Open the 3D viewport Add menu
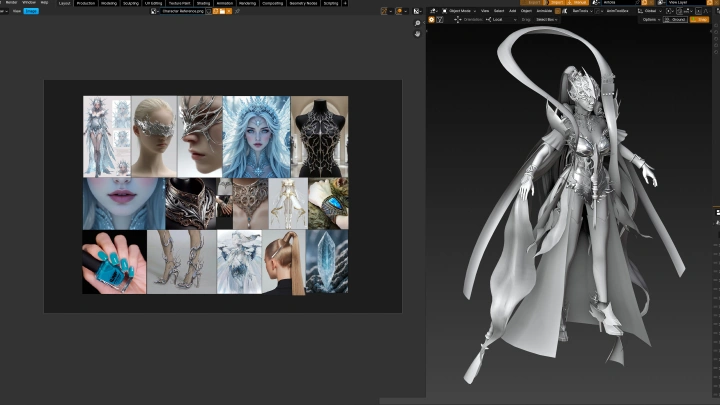This screenshot has width=720, height=405. [x=512, y=11]
